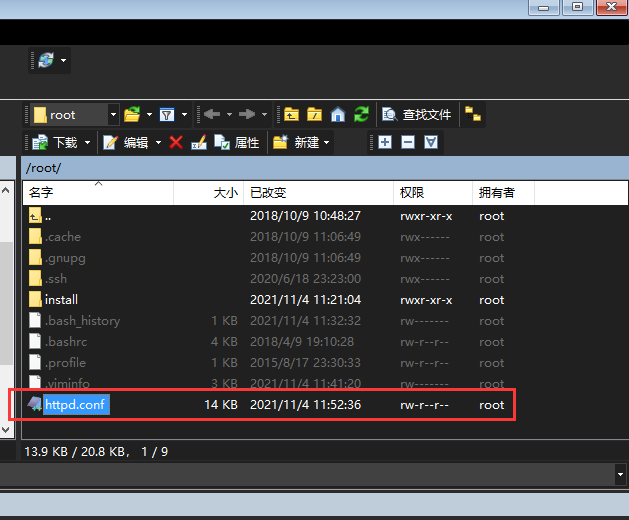Image resolution: width=629 pixels, height=520 pixels.
Task: Click the 编辑 edit button
Action: tap(126, 142)
